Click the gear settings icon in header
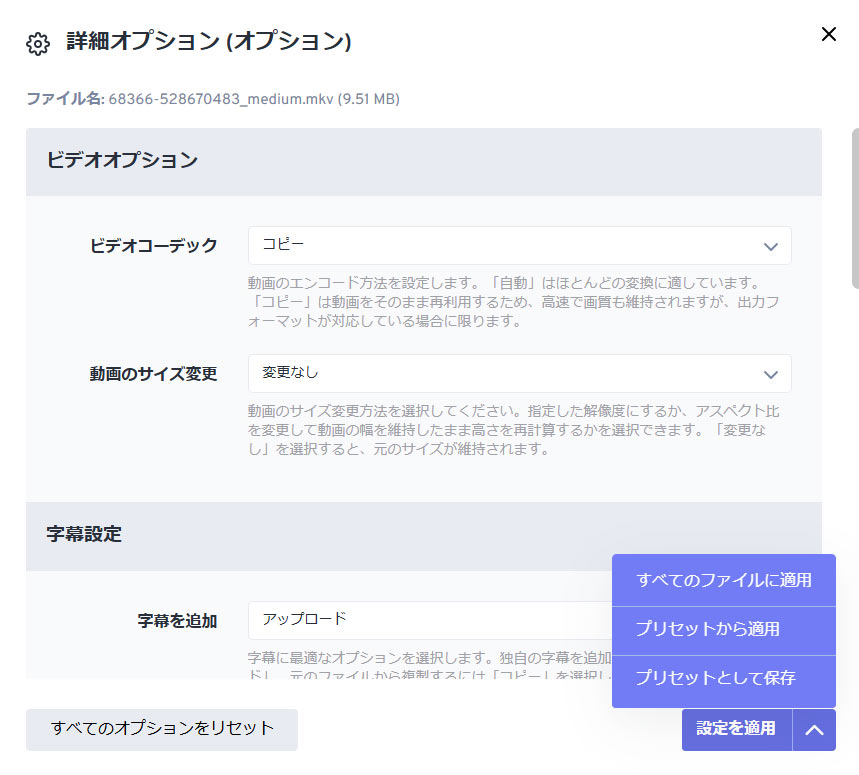The image size is (859, 775). pyautogui.click(x=38, y=44)
